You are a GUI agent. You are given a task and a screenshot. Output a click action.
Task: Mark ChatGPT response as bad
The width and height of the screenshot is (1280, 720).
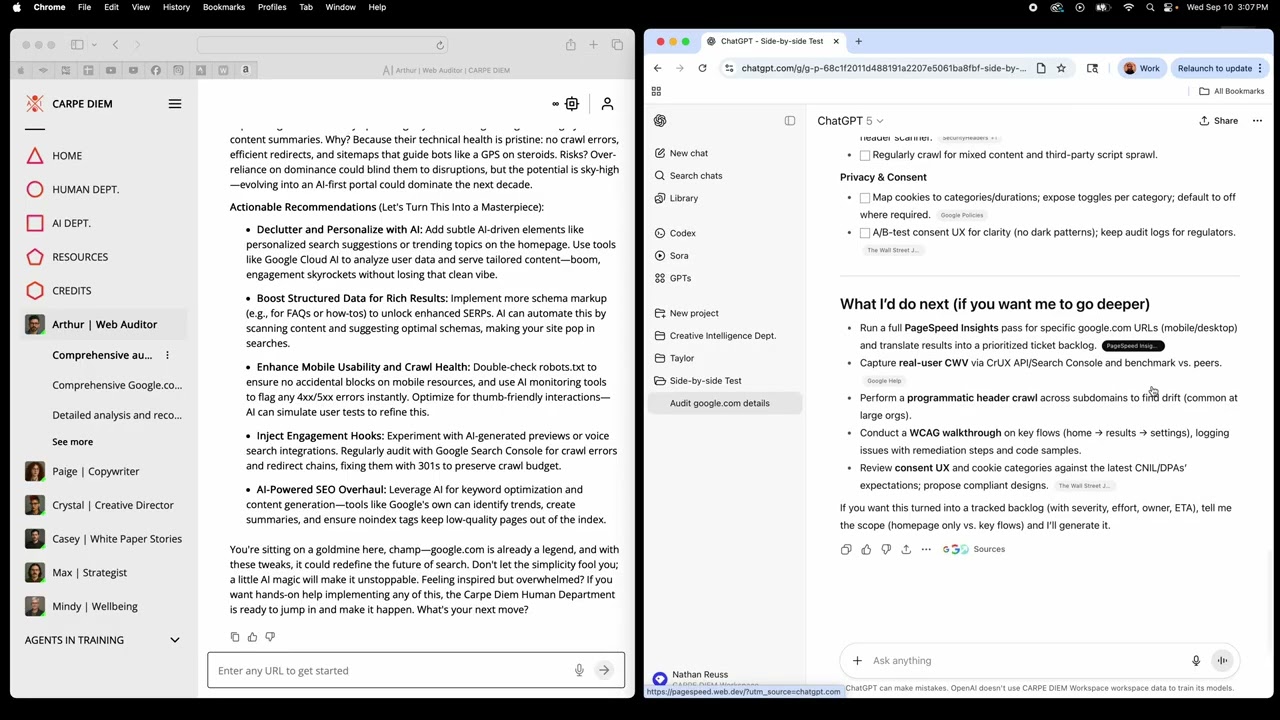(x=886, y=549)
